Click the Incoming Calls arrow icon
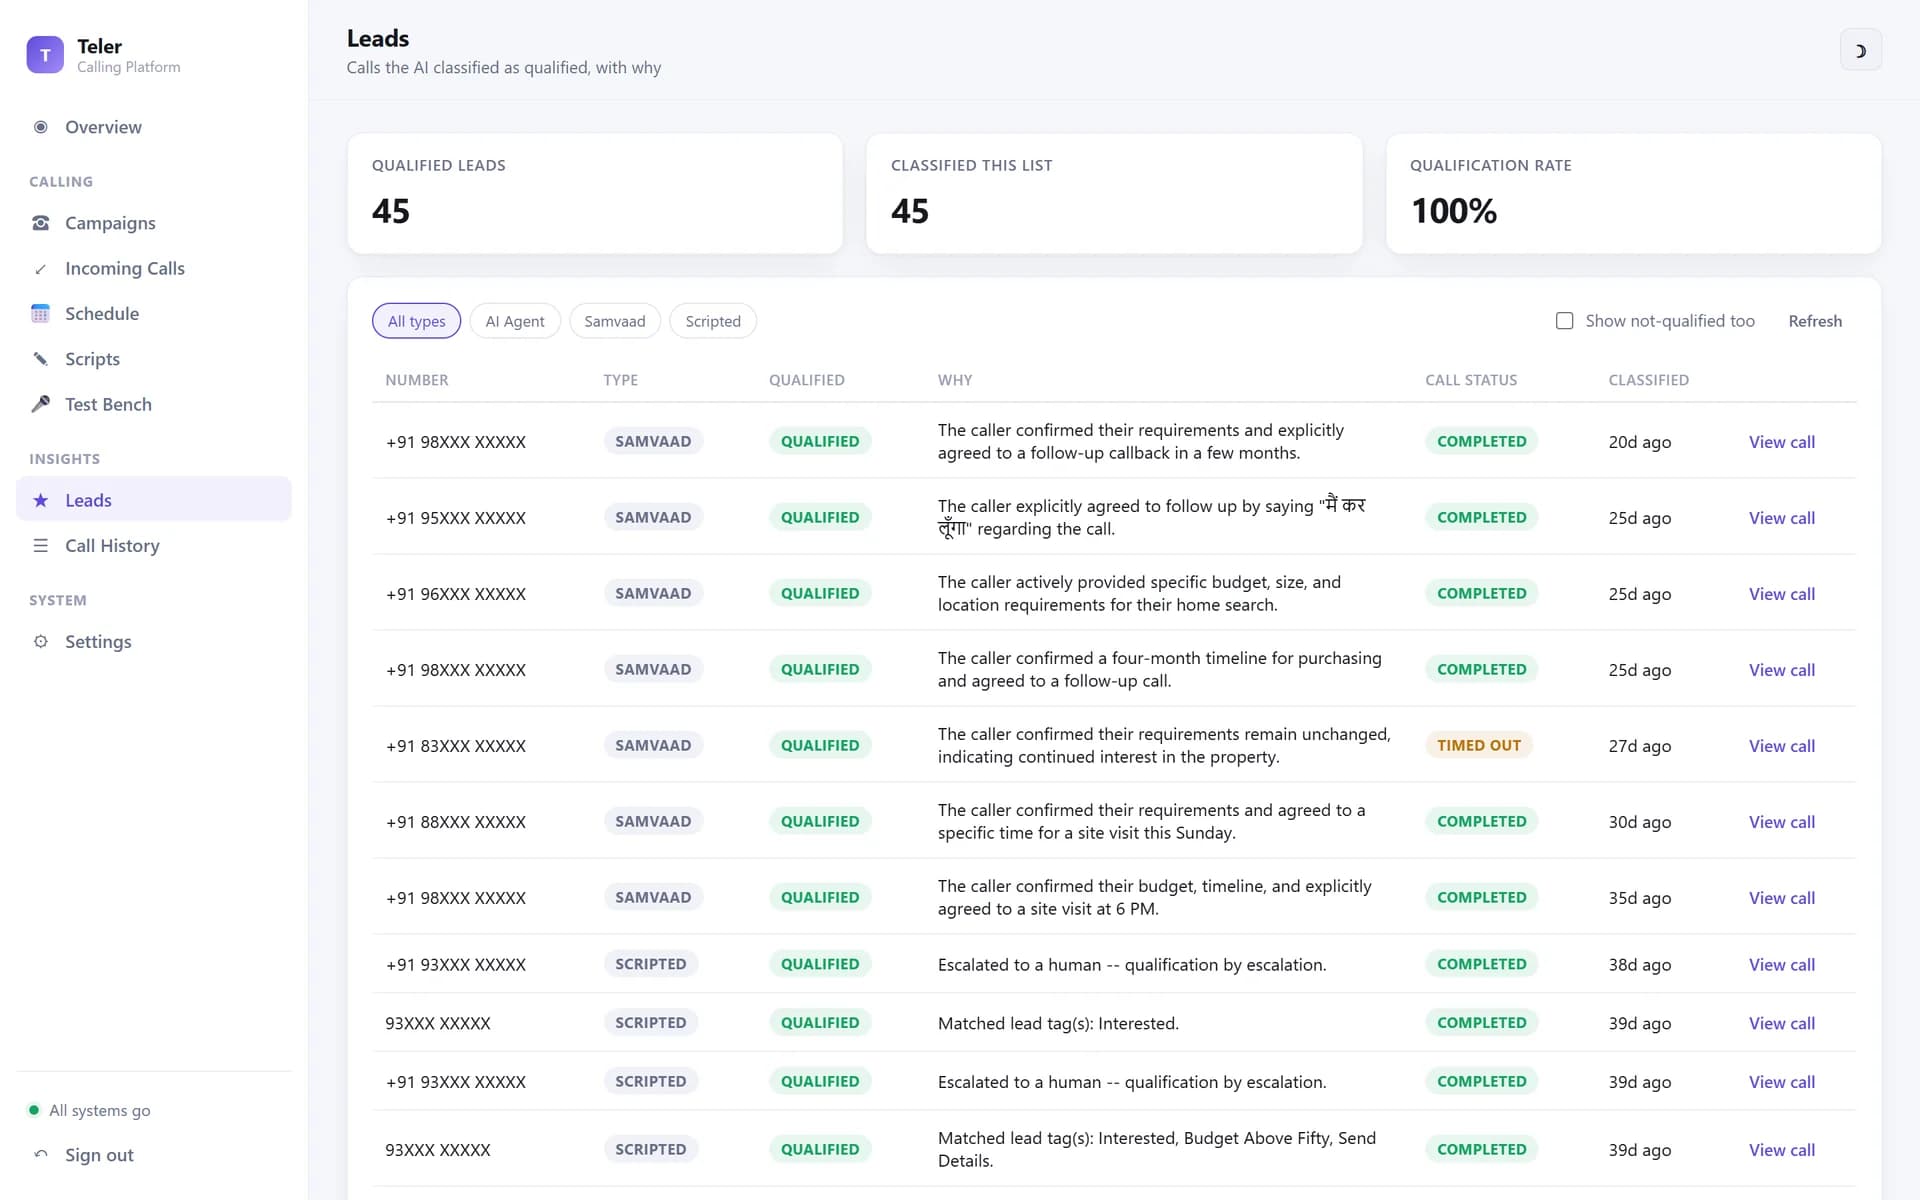The height and width of the screenshot is (1200, 1920). coord(41,268)
